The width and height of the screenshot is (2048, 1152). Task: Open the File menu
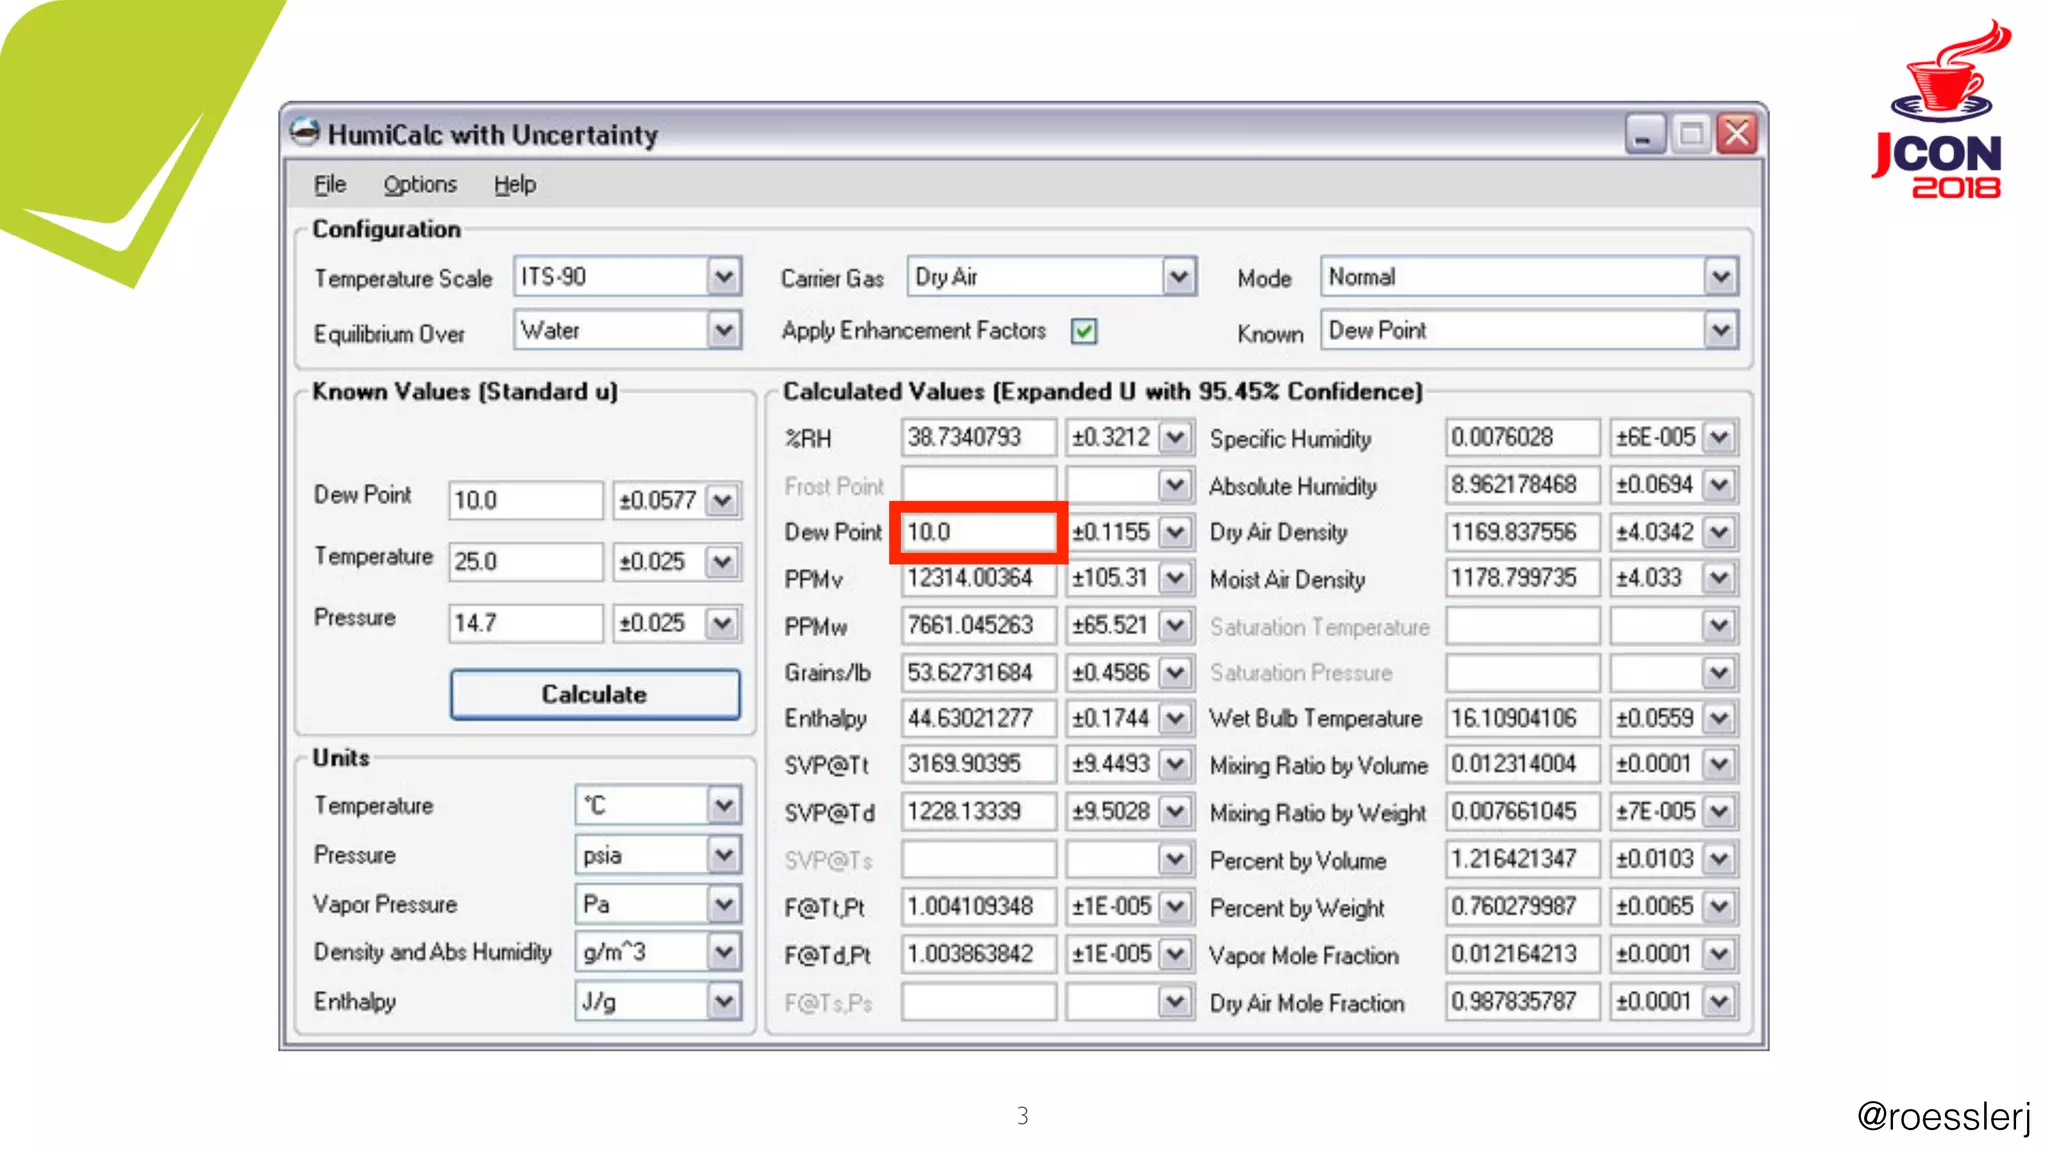pyautogui.click(x=329, y=185)
